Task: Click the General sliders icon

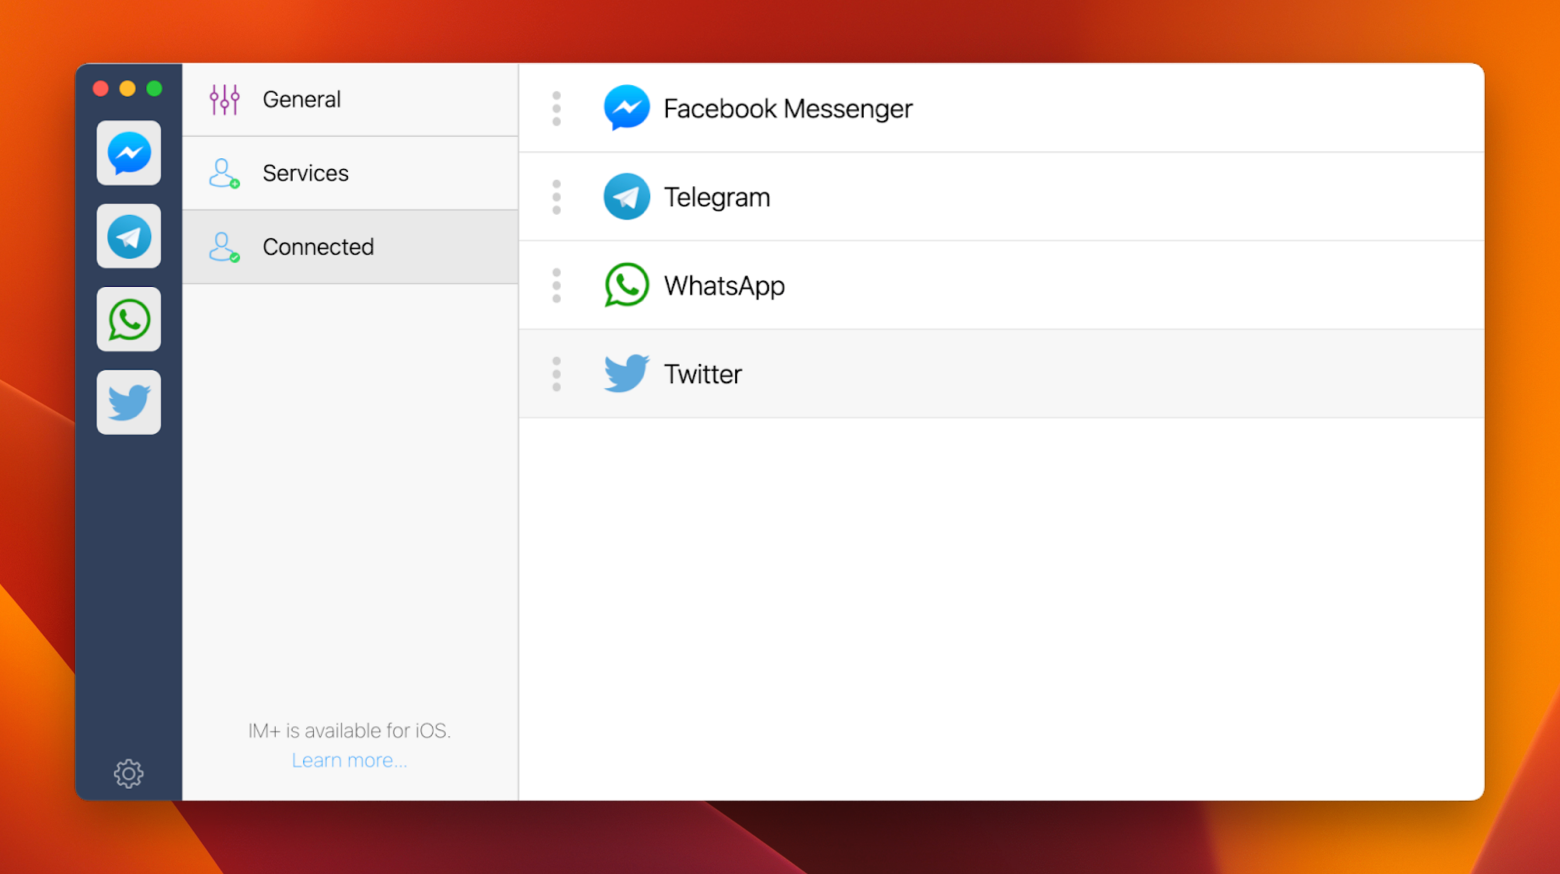Action: [x=224, y=99]
